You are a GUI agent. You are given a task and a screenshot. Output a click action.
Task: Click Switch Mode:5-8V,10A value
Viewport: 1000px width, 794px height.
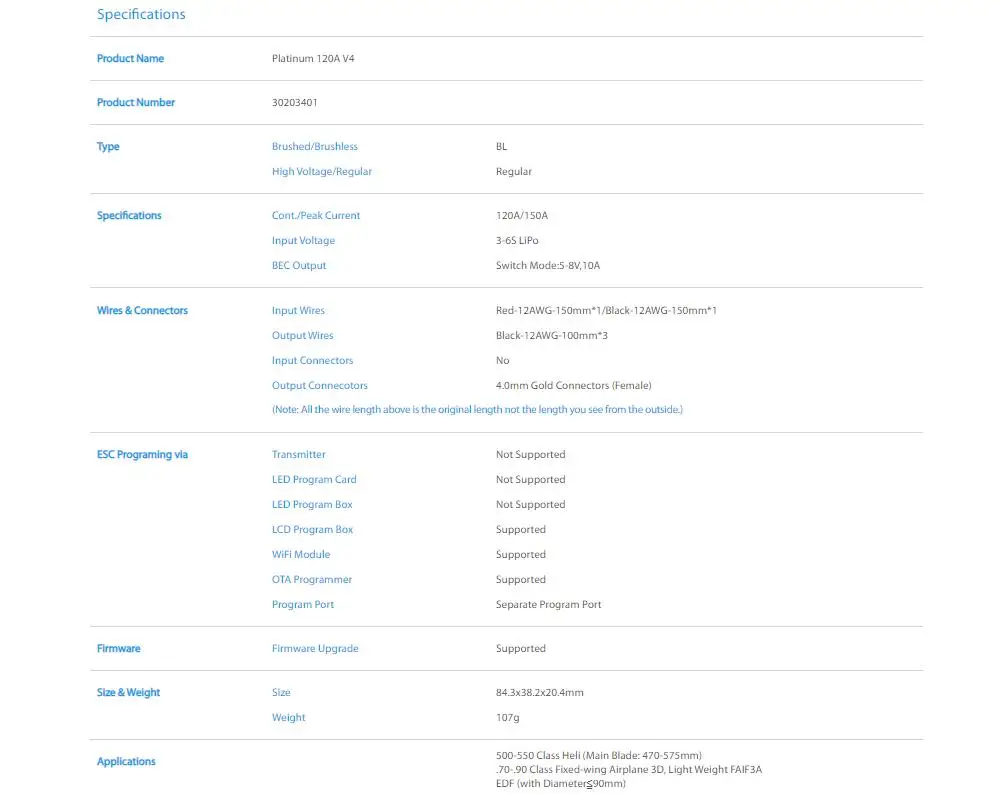coord(548,265)
